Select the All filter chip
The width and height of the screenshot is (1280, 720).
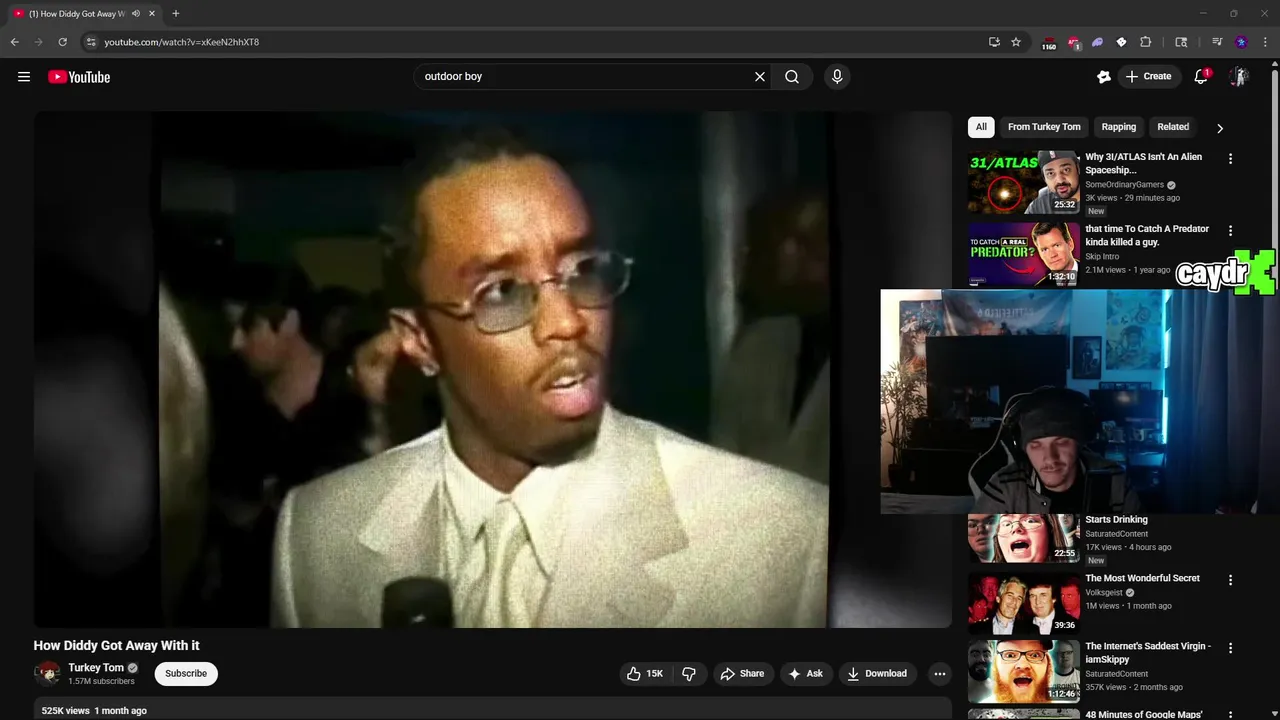click(981, 127)
